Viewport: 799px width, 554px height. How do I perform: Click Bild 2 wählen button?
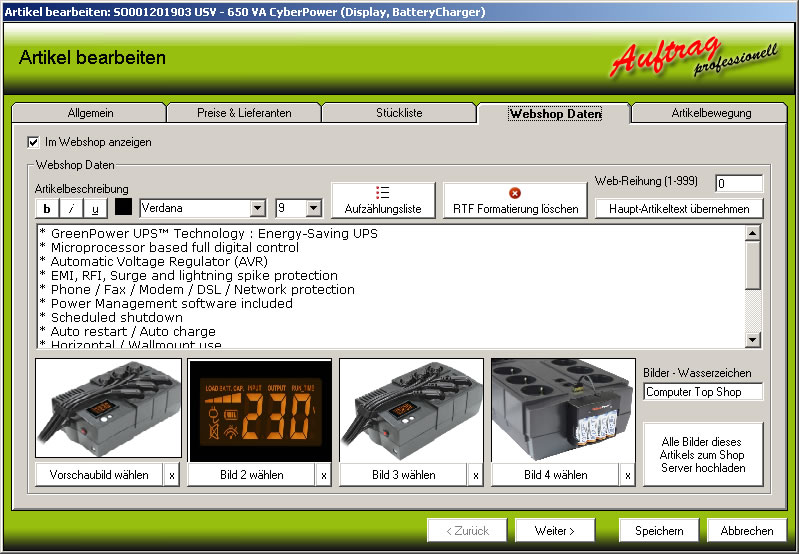252,475
